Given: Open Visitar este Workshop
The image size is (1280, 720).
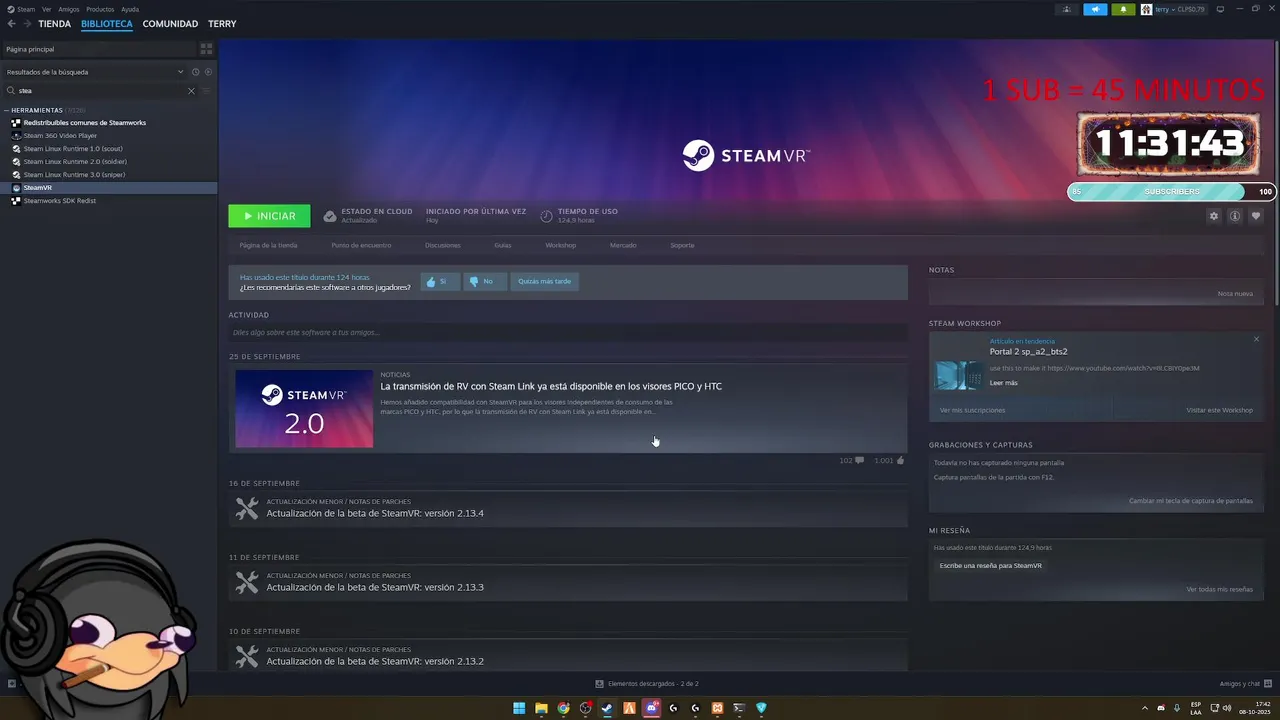Looking at the screenshot, I should pyautogui.click(x=1219, y=410).
